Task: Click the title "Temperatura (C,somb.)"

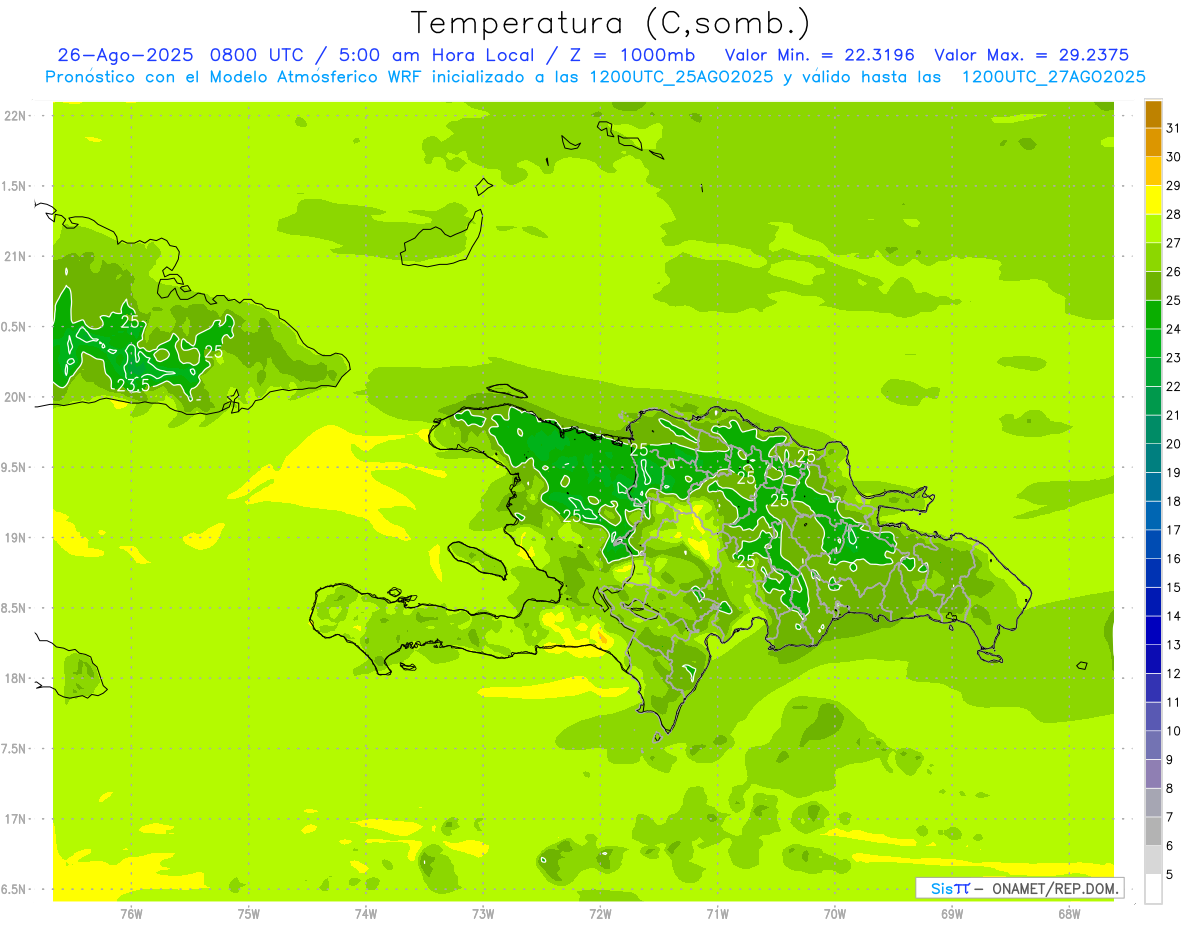Action: 611,23
